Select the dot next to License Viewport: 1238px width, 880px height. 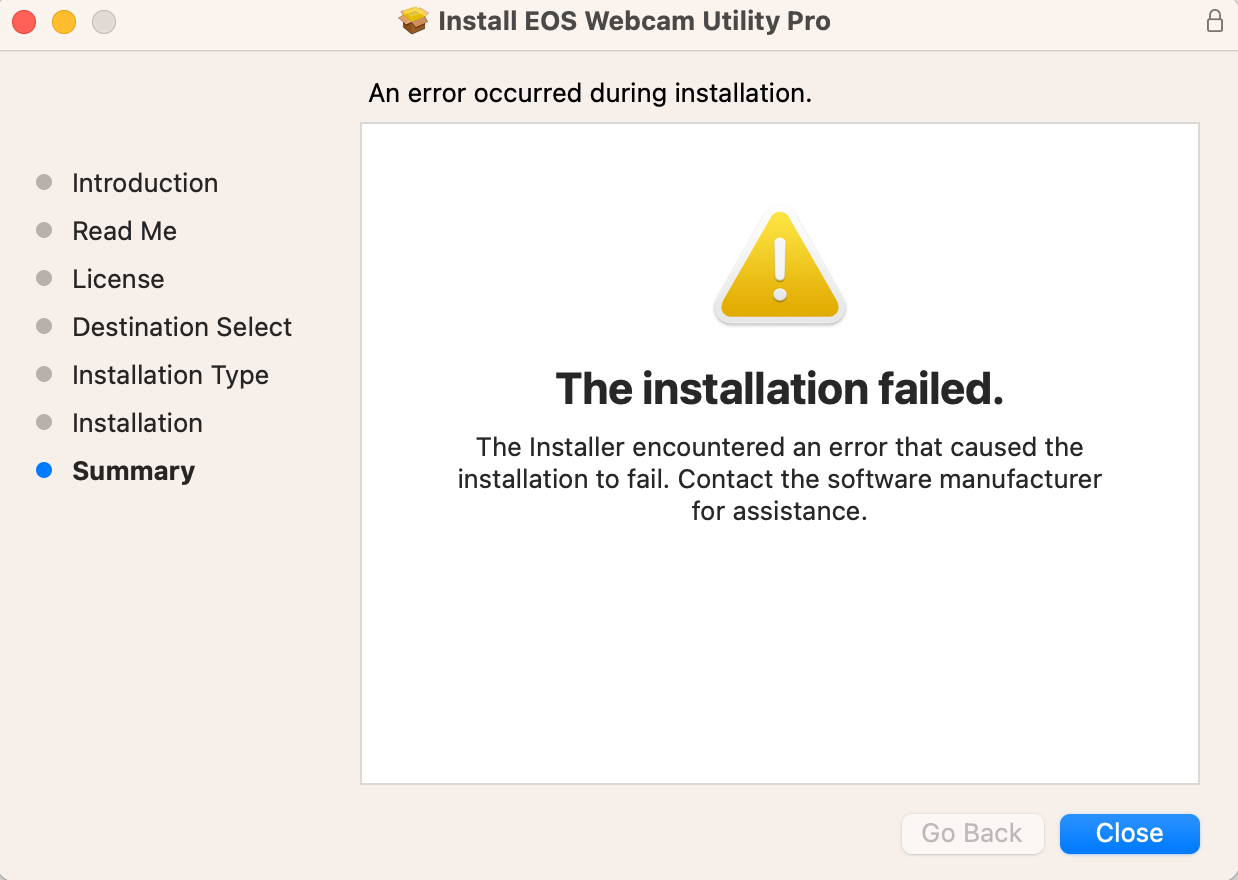44,278
